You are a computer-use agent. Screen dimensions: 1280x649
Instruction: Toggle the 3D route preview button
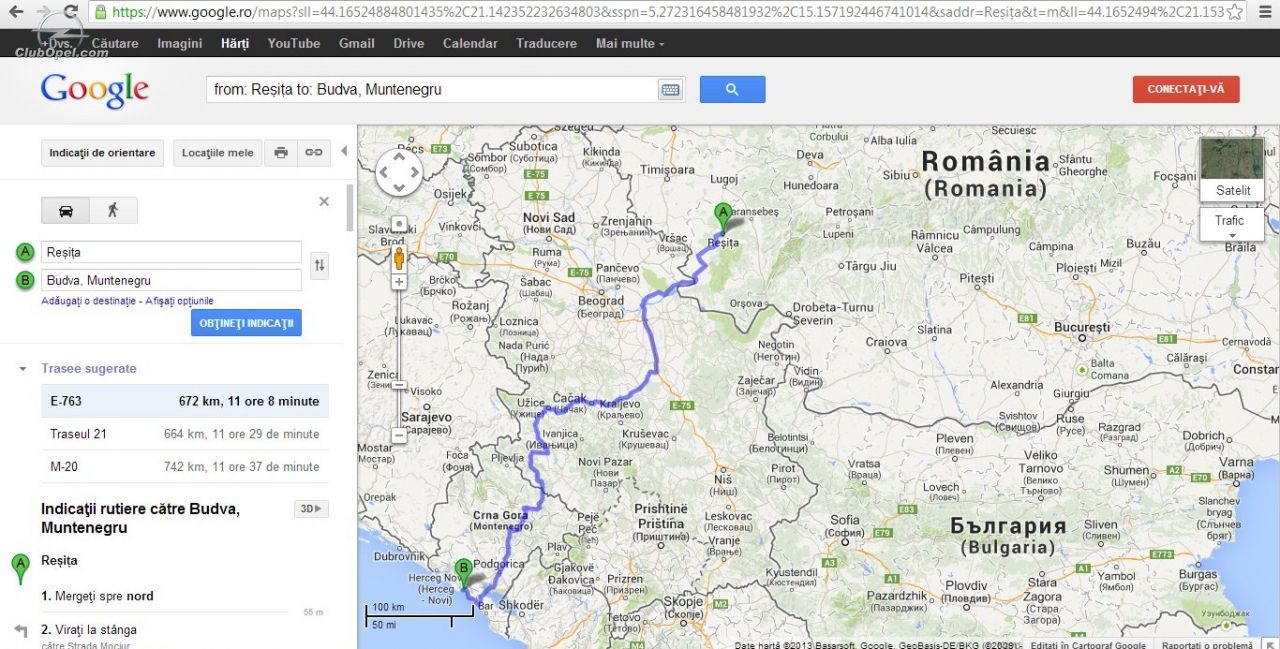click(x=311, y=509)
